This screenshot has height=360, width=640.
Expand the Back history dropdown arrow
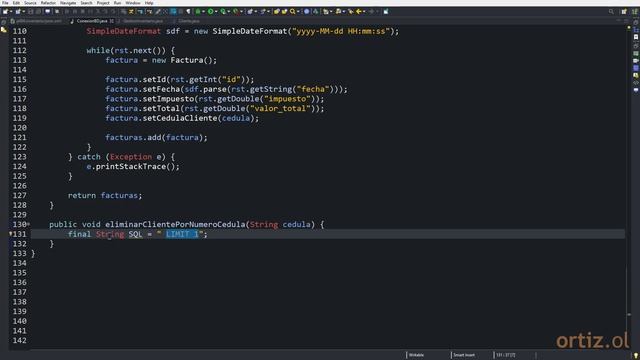click(364, 11)
